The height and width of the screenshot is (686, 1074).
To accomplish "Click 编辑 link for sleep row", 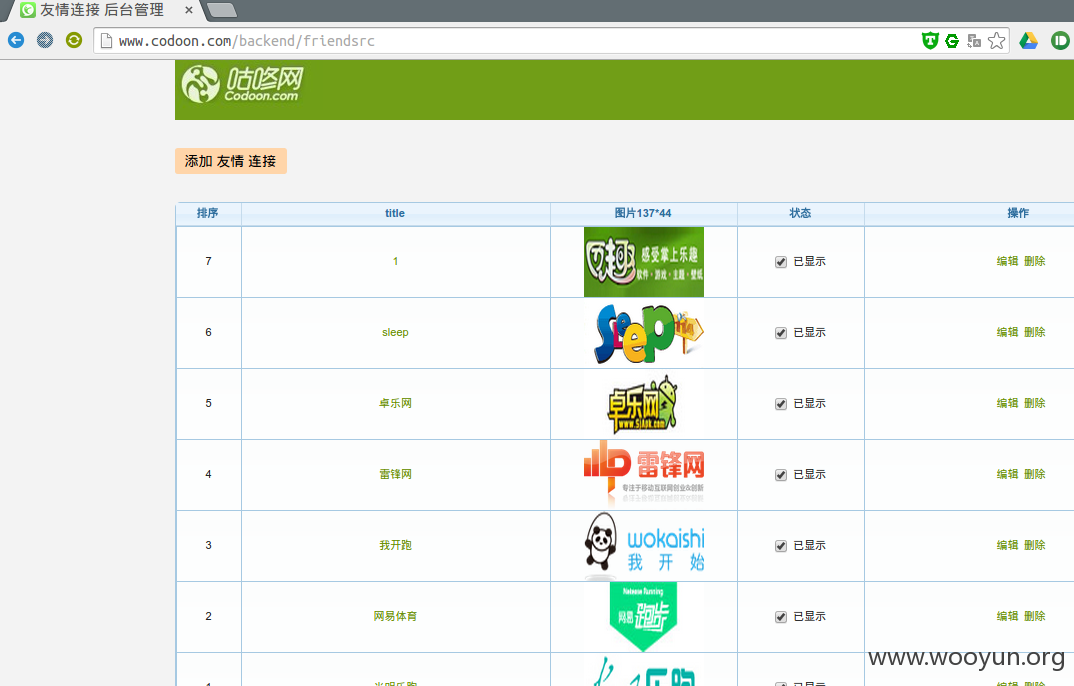I will [1007, 332].
